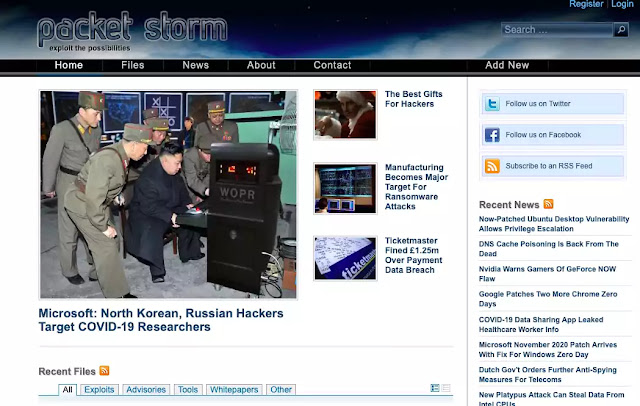This screenshot has height=406, width=640.
Task: Open the WOPR featured story image
Action: pyautogui.click(x=168, y=195)
